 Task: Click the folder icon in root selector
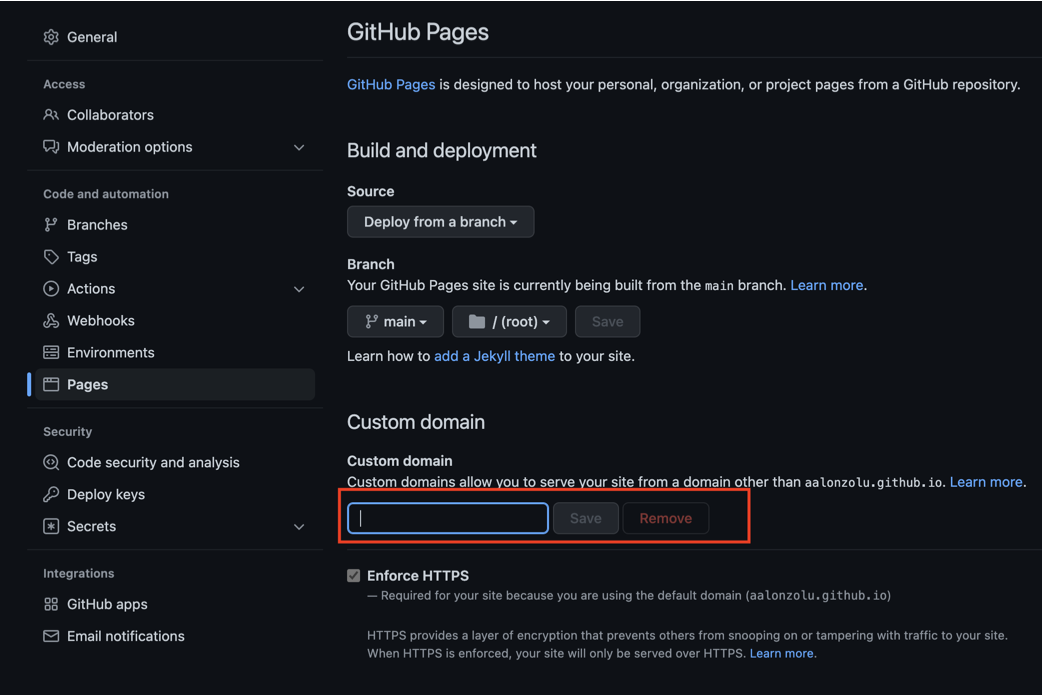coord(476,322)
